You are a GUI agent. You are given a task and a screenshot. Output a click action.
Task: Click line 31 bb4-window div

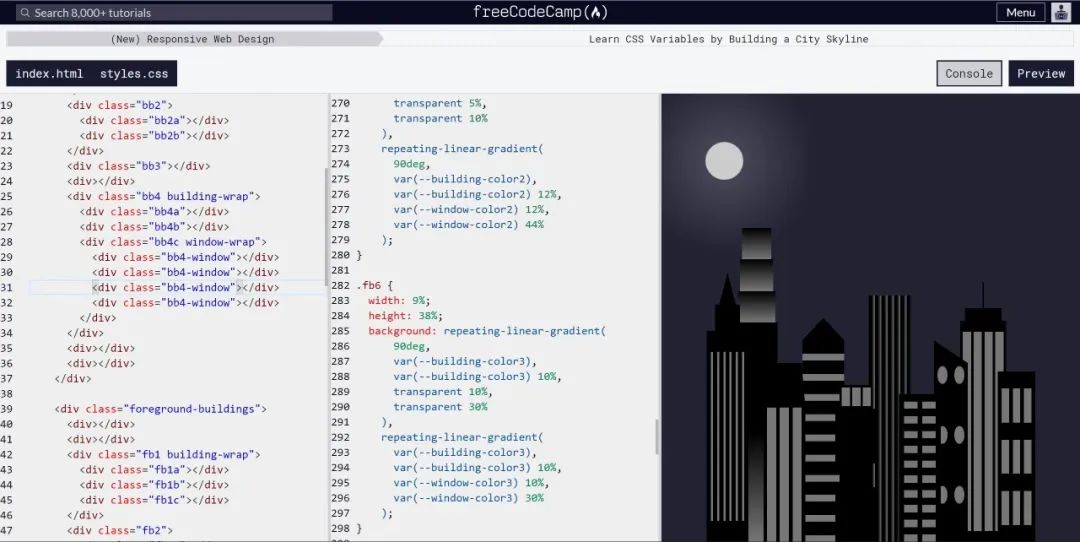coord(185,287)
